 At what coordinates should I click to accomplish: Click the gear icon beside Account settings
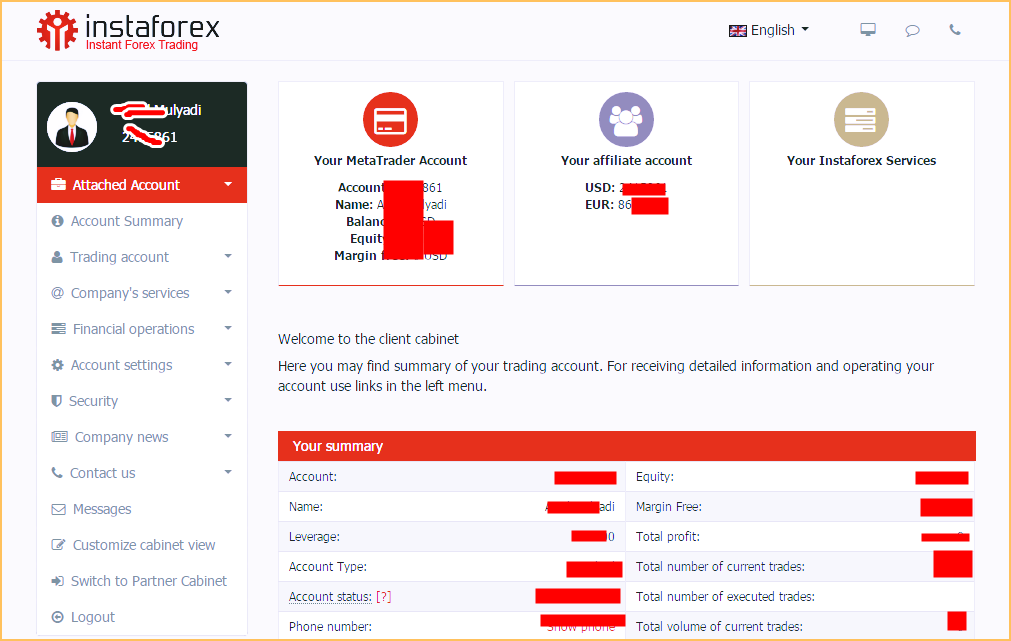tap(57, 365)
